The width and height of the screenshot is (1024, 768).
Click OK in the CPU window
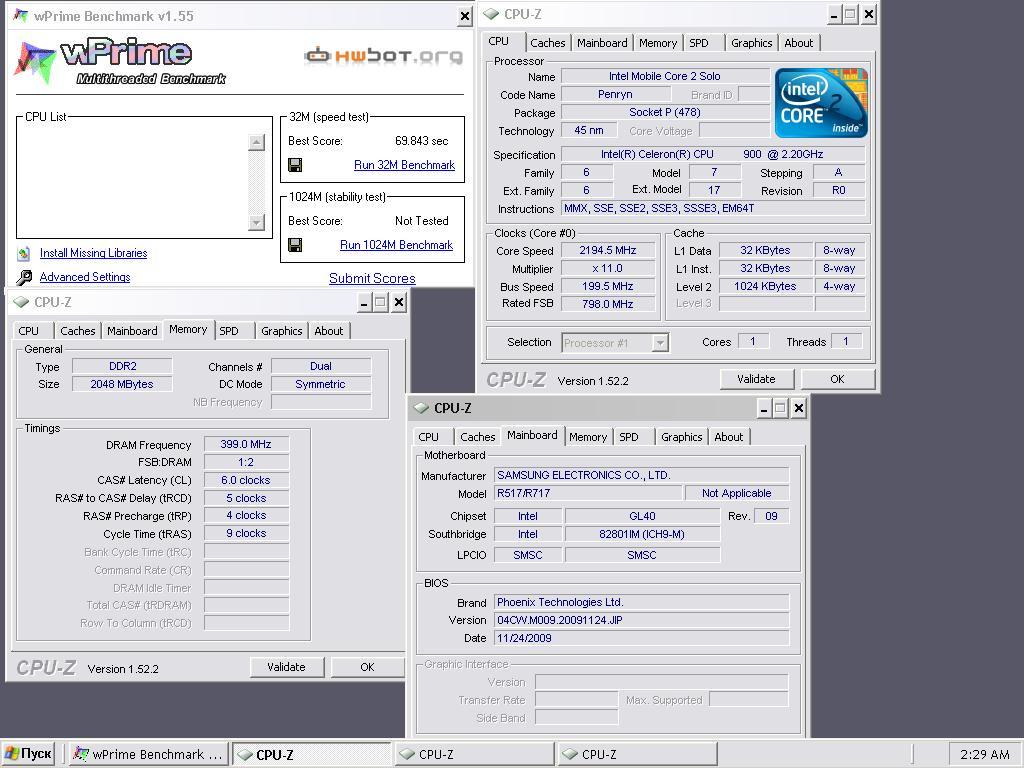[837, 379]
